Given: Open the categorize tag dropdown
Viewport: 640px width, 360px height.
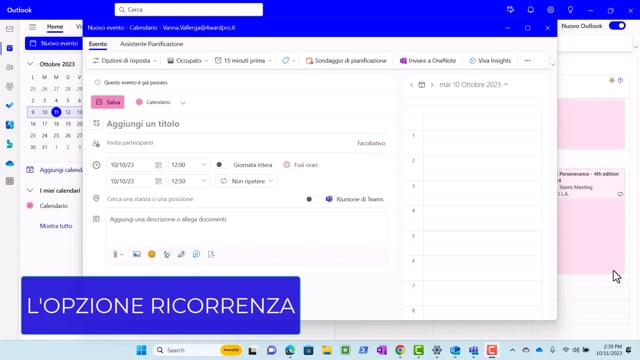Looking at the screenshot, I should click(288, 60).
